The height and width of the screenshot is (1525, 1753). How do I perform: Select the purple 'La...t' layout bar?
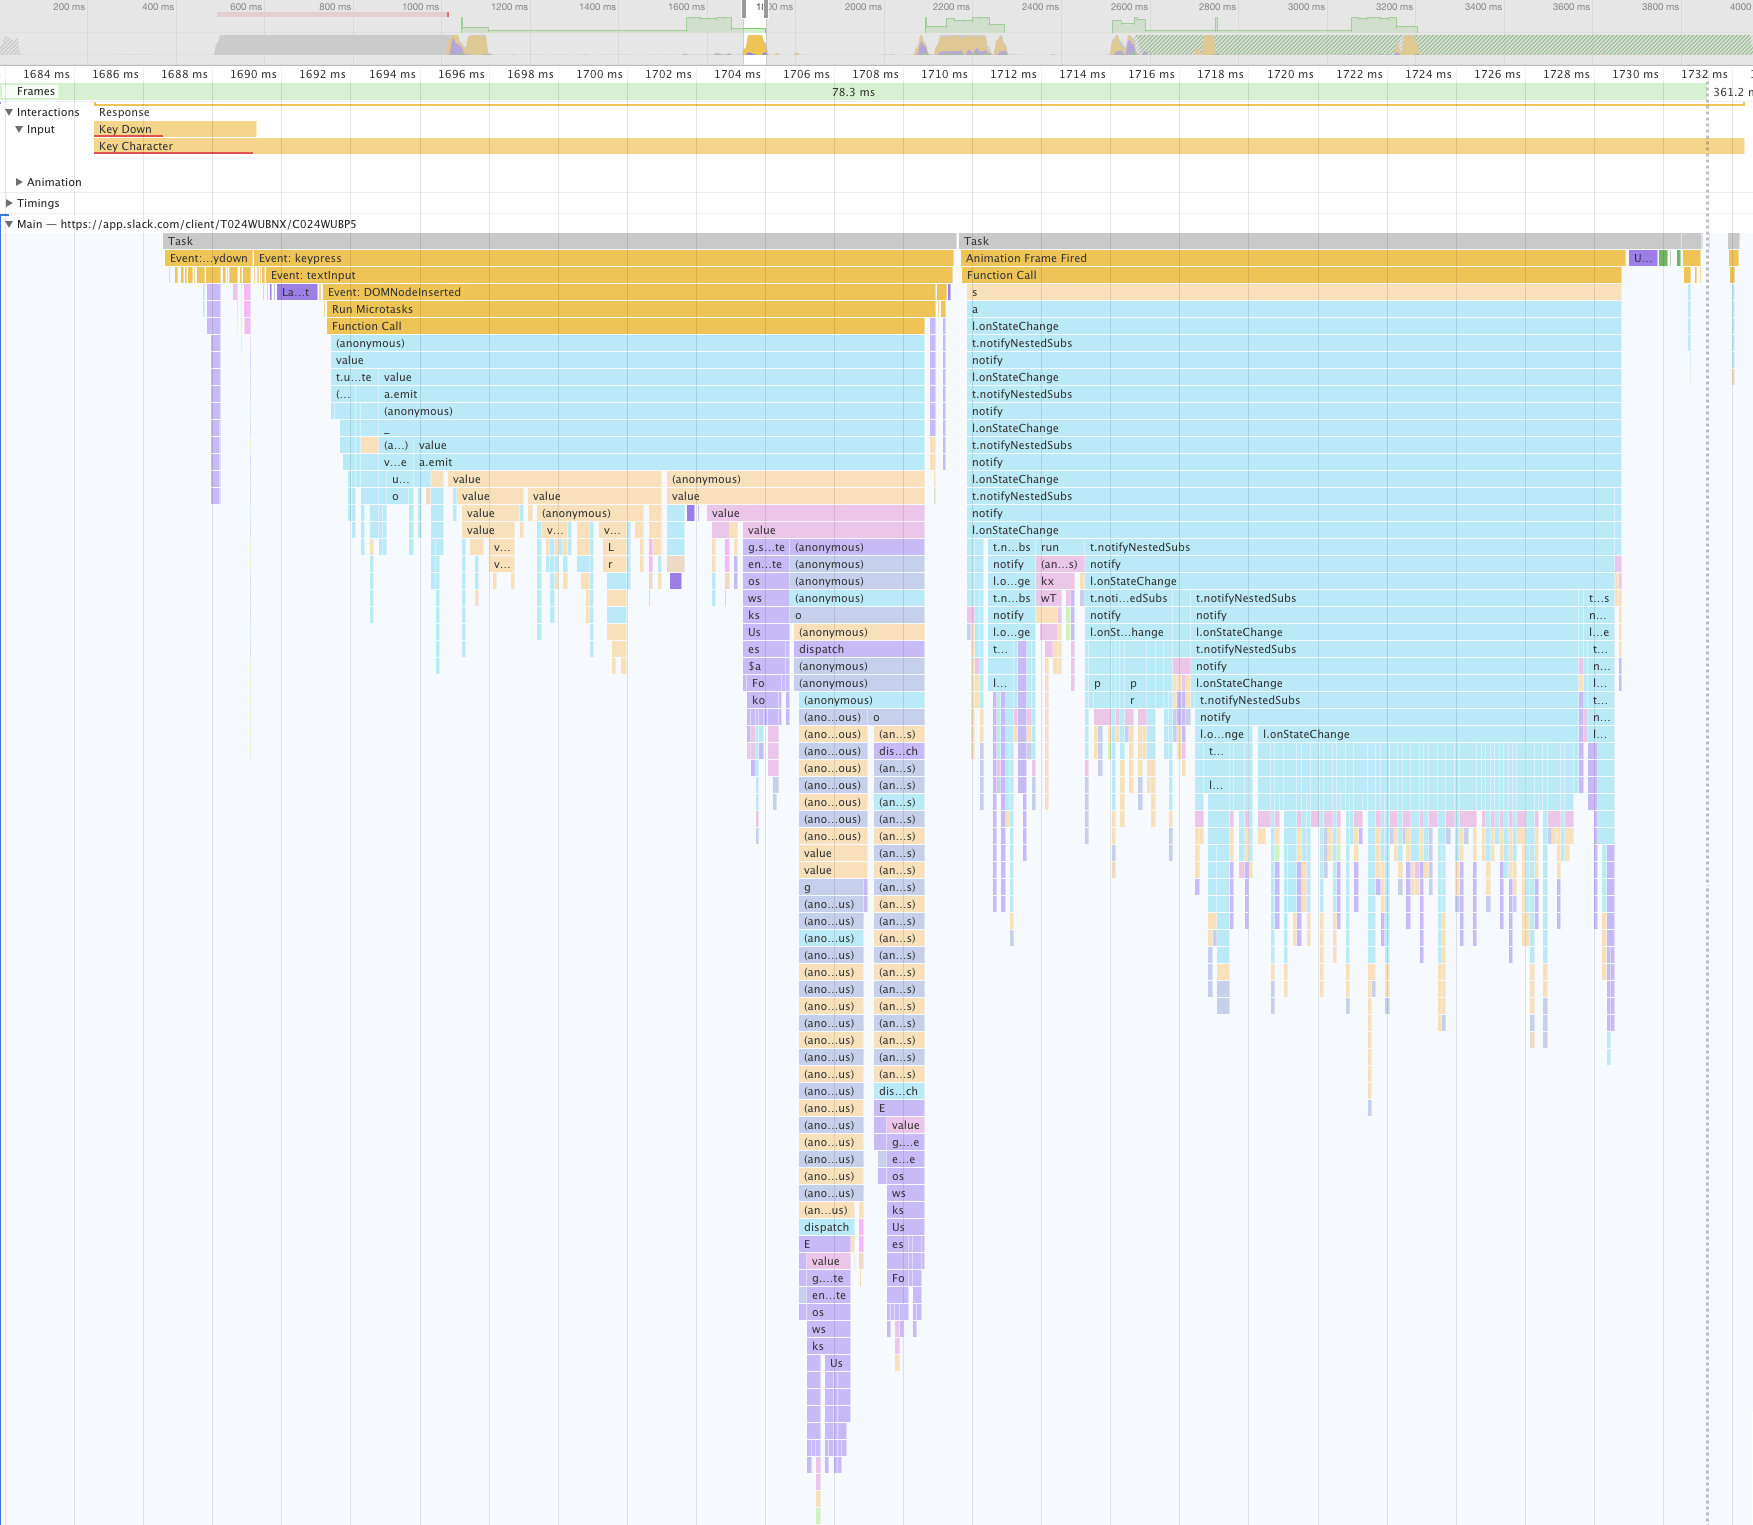[297, 292]
